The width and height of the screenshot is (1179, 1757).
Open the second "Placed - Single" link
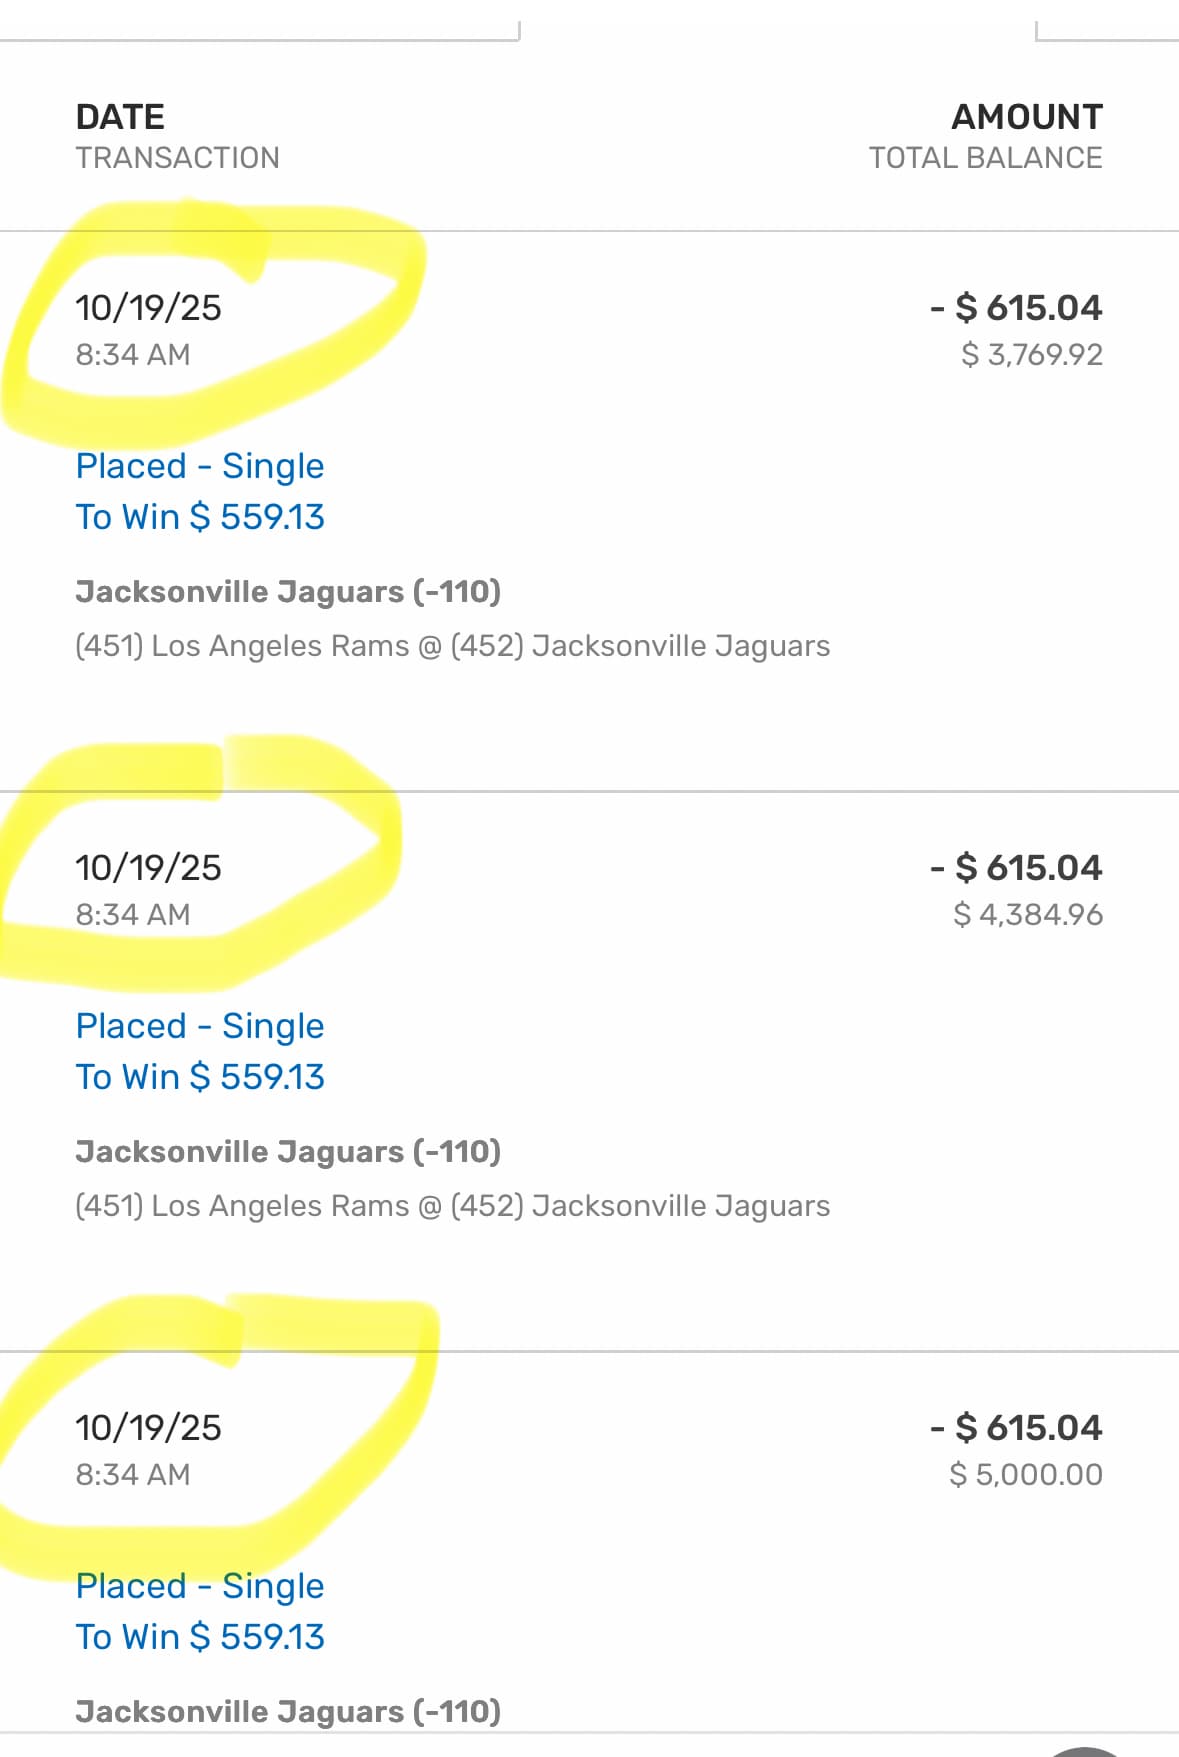coord(200,1026)
